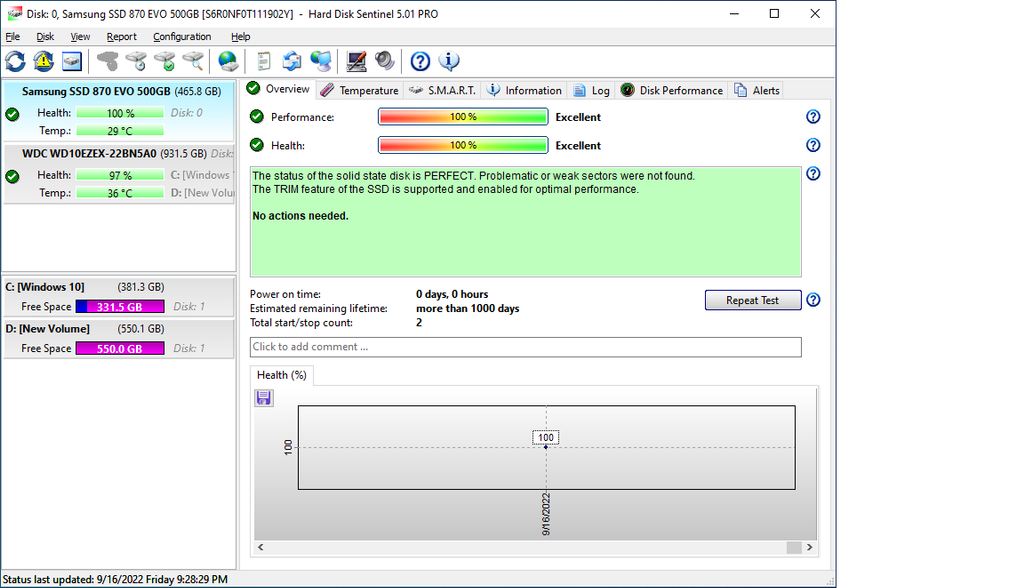Select the Health (%) graph tab
Viewport: 1024px width, 588px height.
click(281, 375)
